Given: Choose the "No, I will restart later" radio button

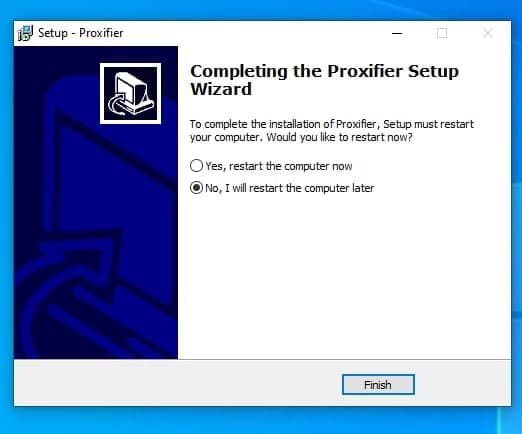Looking at the screenshot, I should coord(196,188).
